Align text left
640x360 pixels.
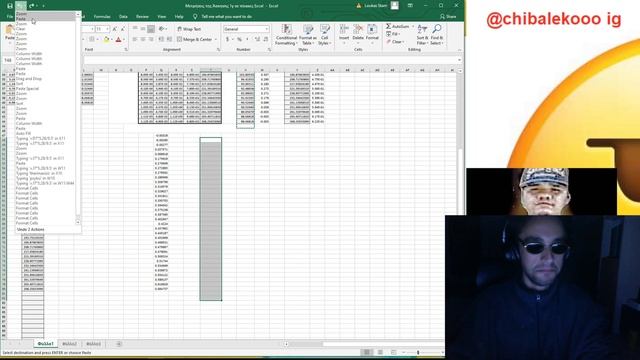click(x=135, y=39)
